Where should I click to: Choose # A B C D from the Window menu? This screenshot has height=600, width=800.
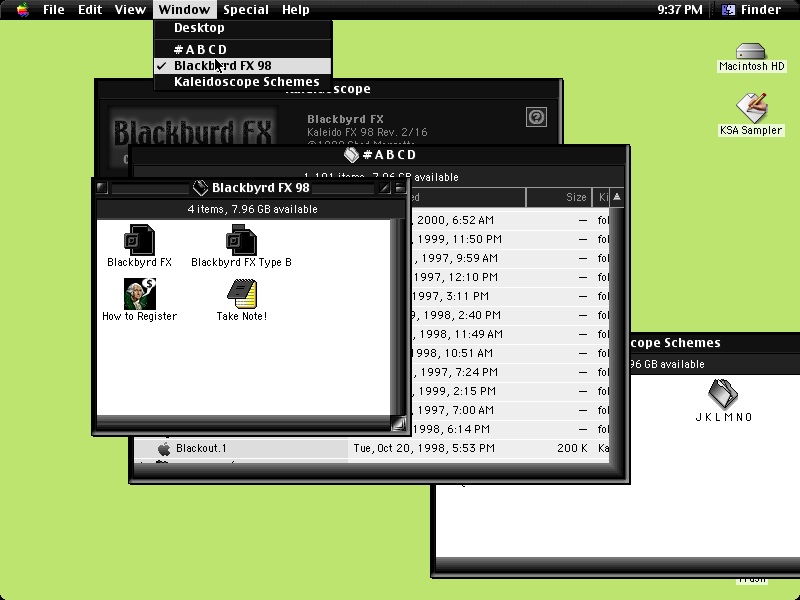pyautogui.click(x=243, y=49)
